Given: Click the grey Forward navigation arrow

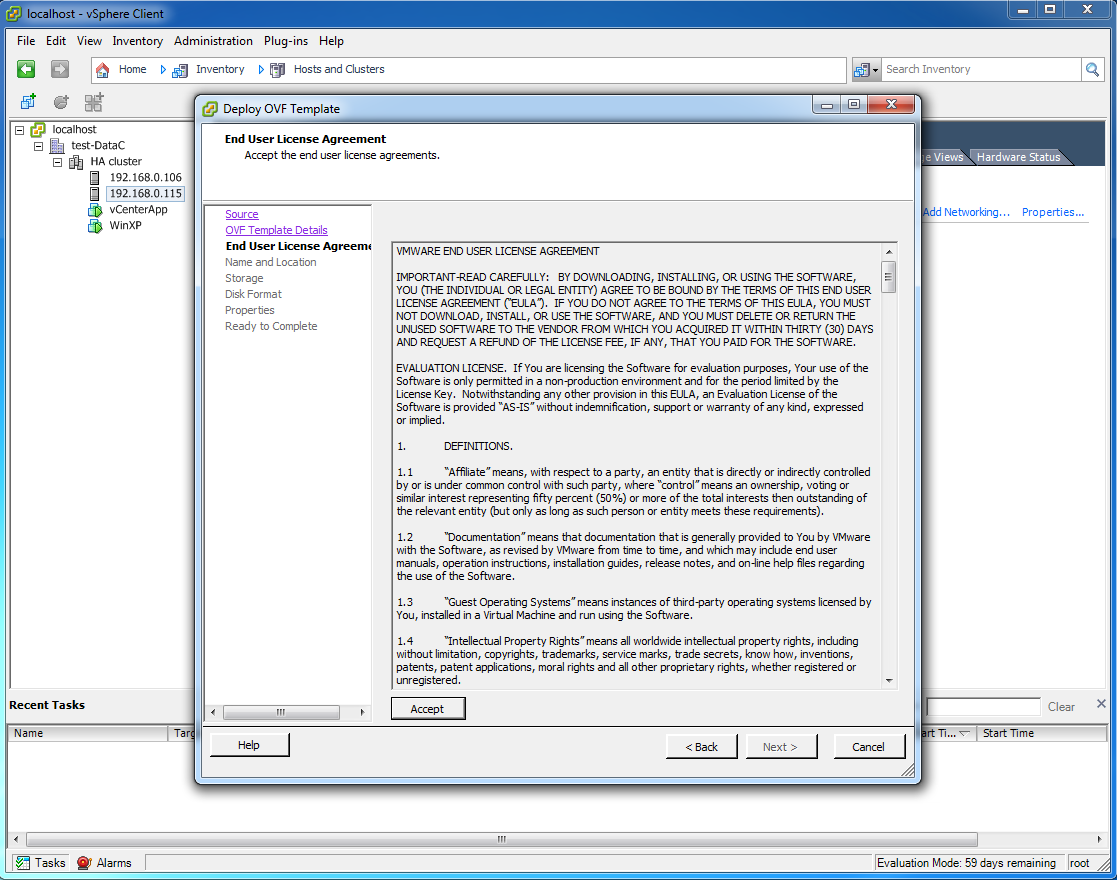Looking at the screenshot, I should point(60,69).
